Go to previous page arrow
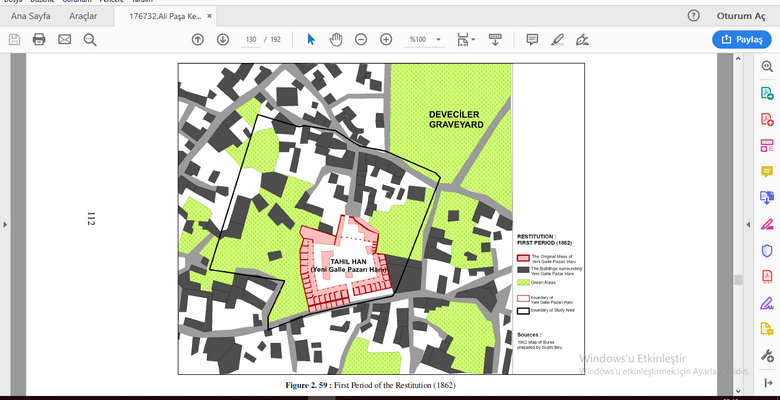Viewport: 780px width, 400px height. pyautogui.click(x=197, y=39)
